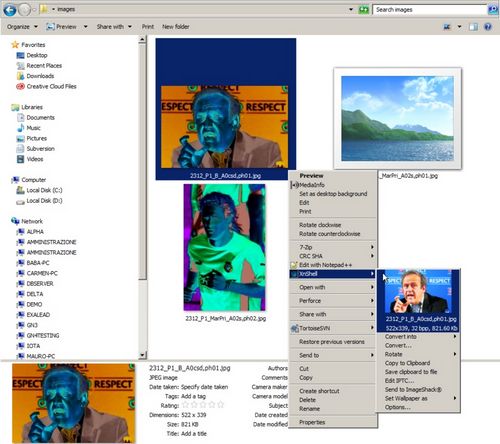Expand the Share with toolbar dropdown

pyautogui.click(x=114, y=27)
